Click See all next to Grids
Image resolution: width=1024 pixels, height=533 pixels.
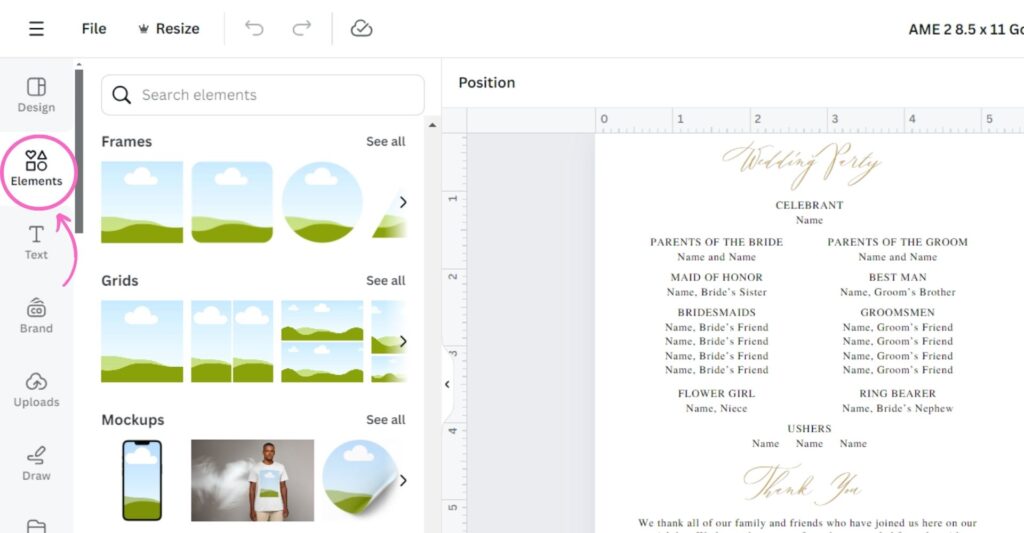tap(385, 281)
